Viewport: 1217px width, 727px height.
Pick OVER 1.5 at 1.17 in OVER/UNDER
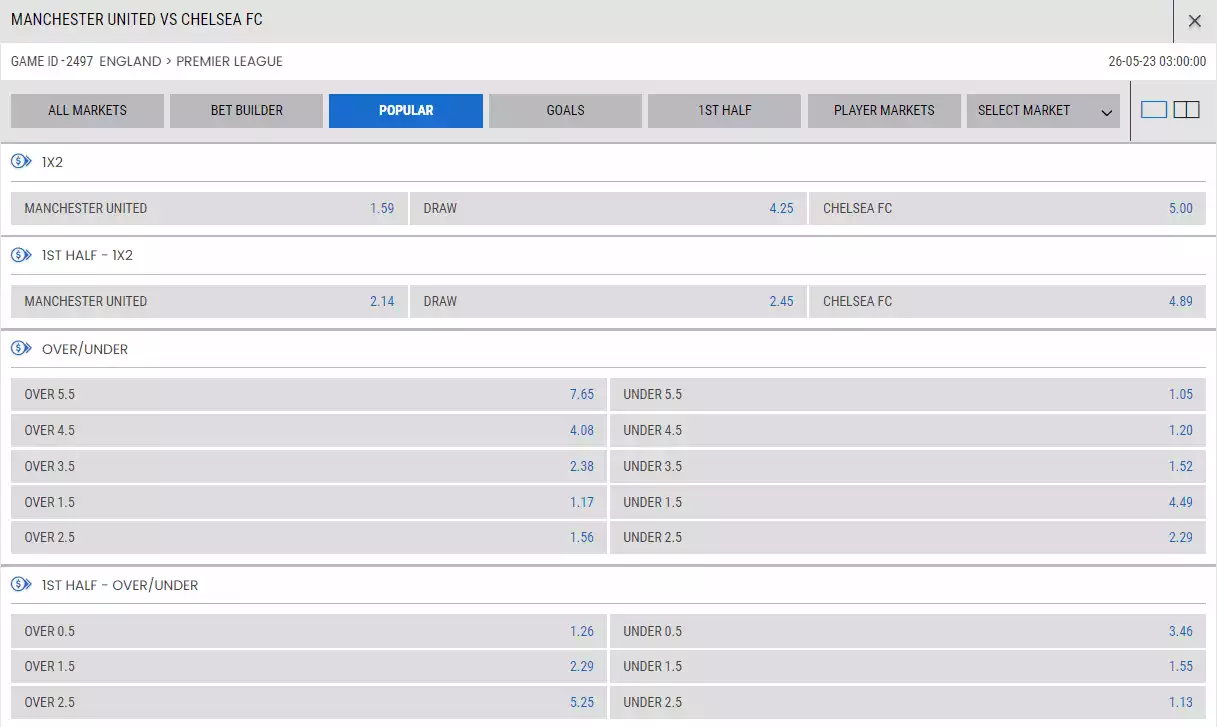tap(309, 502)
